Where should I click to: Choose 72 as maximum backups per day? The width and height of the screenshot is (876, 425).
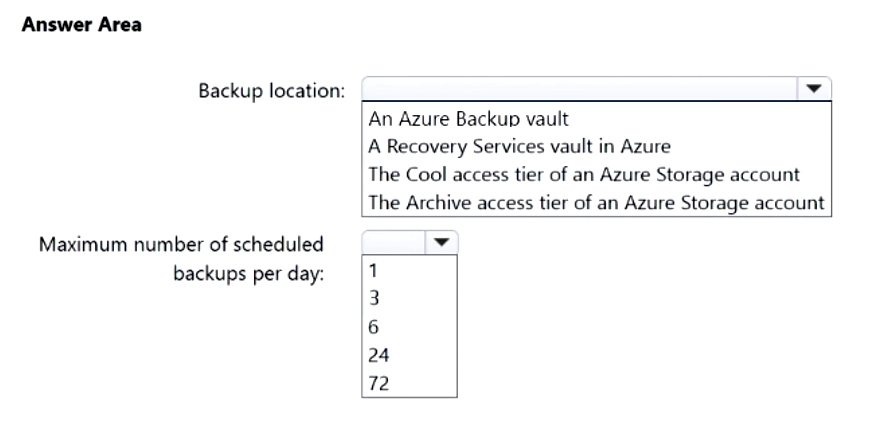(376, 382)
